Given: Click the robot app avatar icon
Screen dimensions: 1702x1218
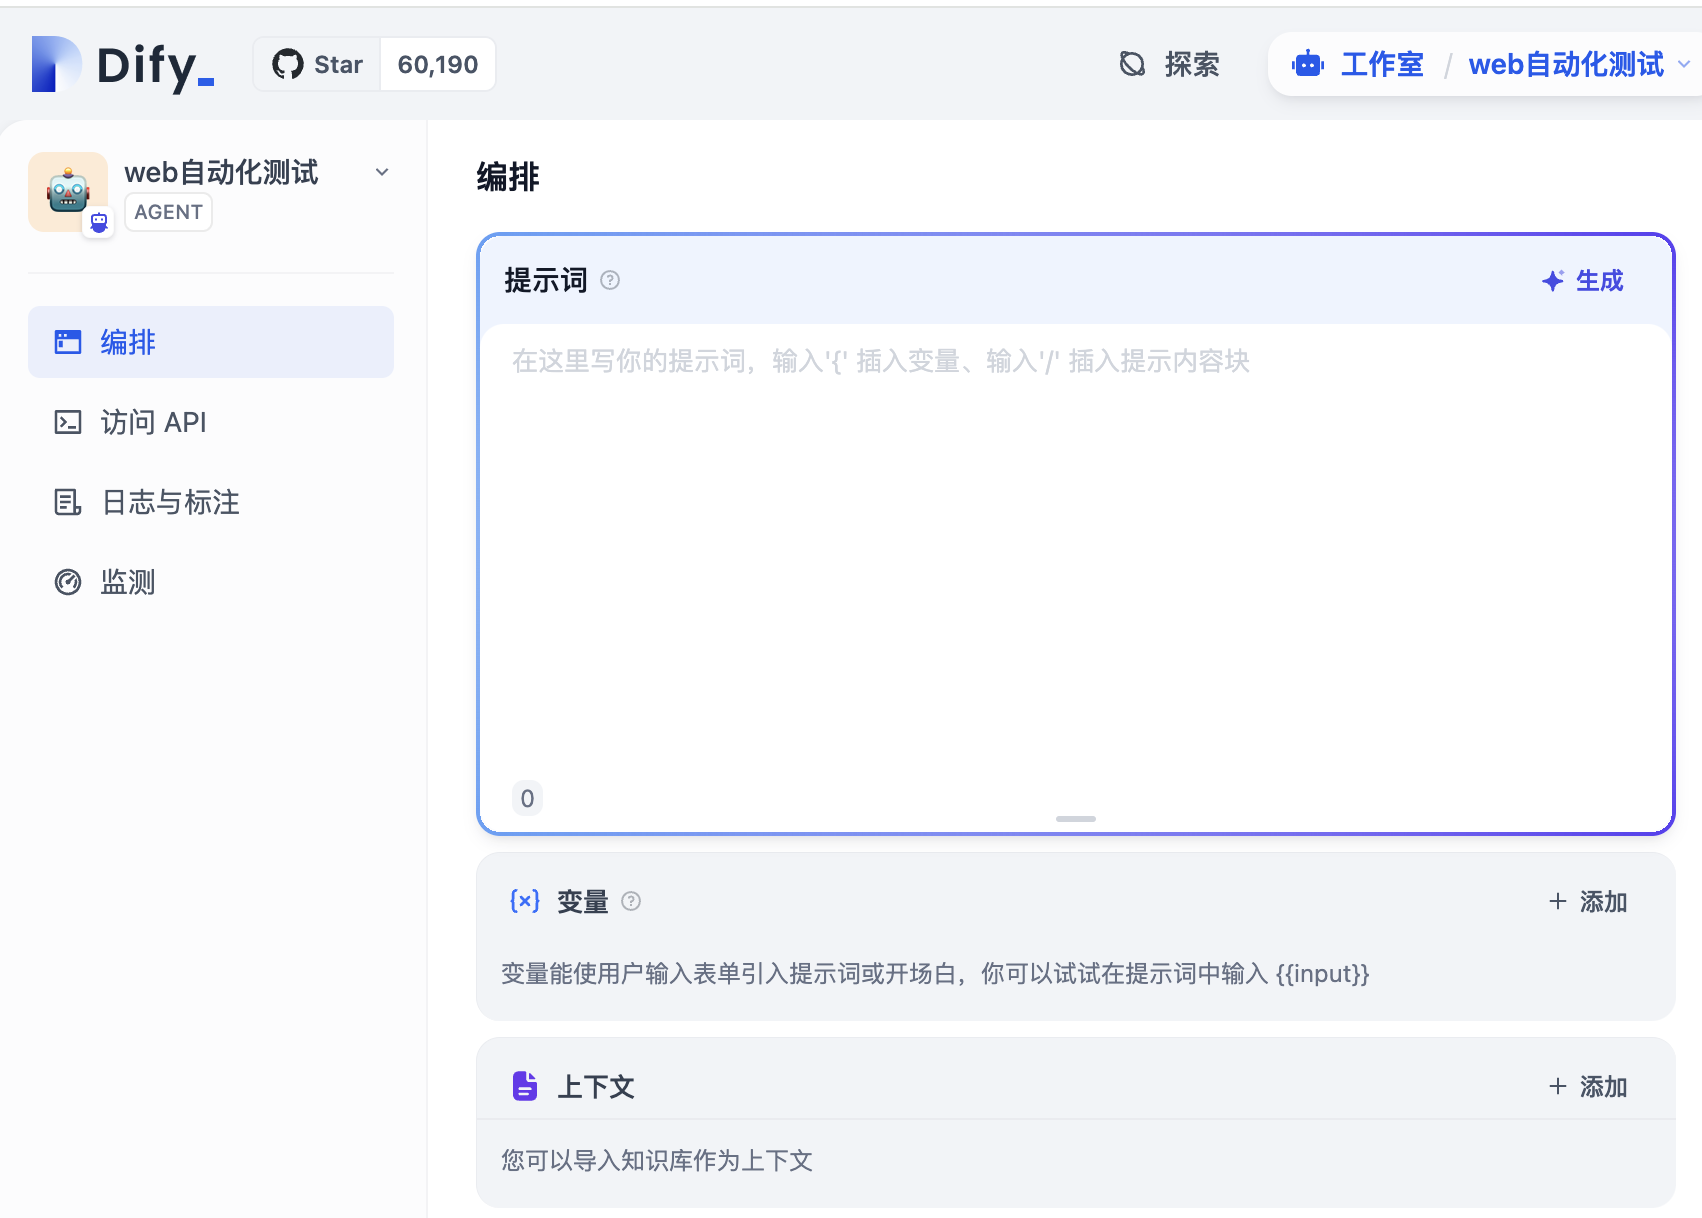Looking at the screenshot, I should [68, 191].
